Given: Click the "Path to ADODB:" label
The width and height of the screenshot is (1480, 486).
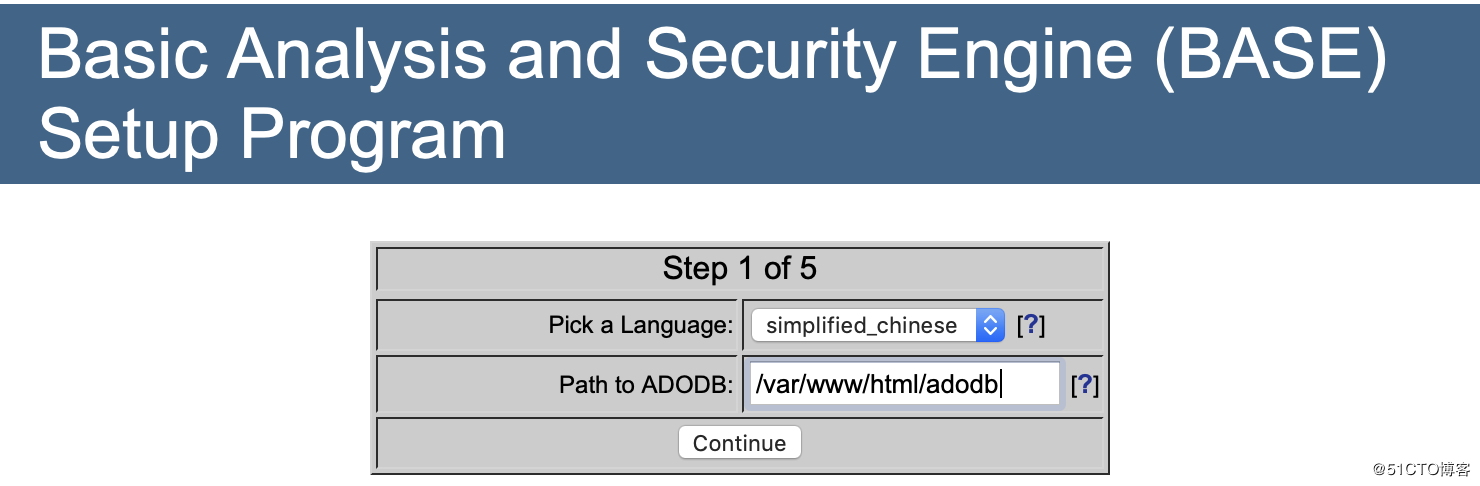Looking at the screenshot, I should coord(646,385).
